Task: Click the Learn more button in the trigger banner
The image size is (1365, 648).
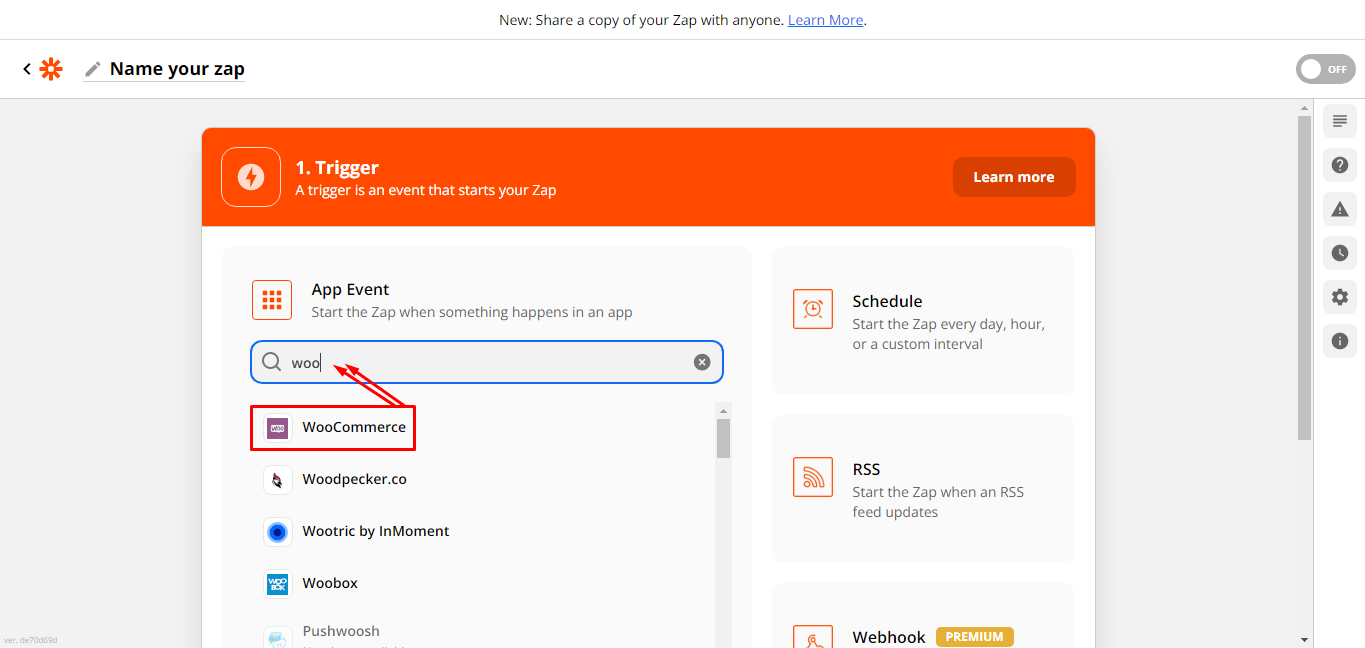Action: pyautogui.click(x=1014, y=176)
